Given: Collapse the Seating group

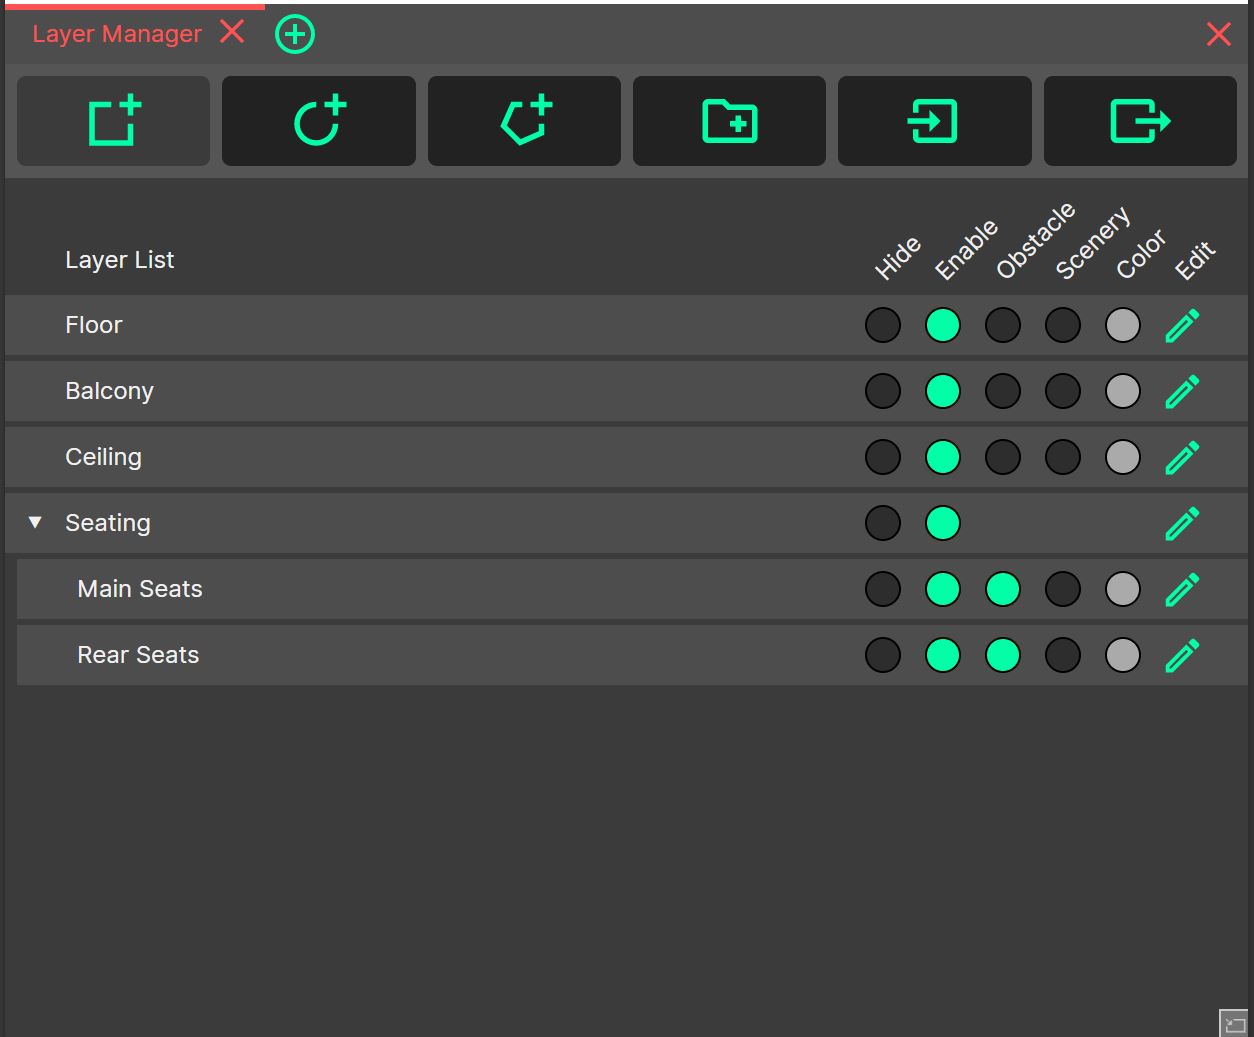Looking at the screenshot, I should click(35, 522).
